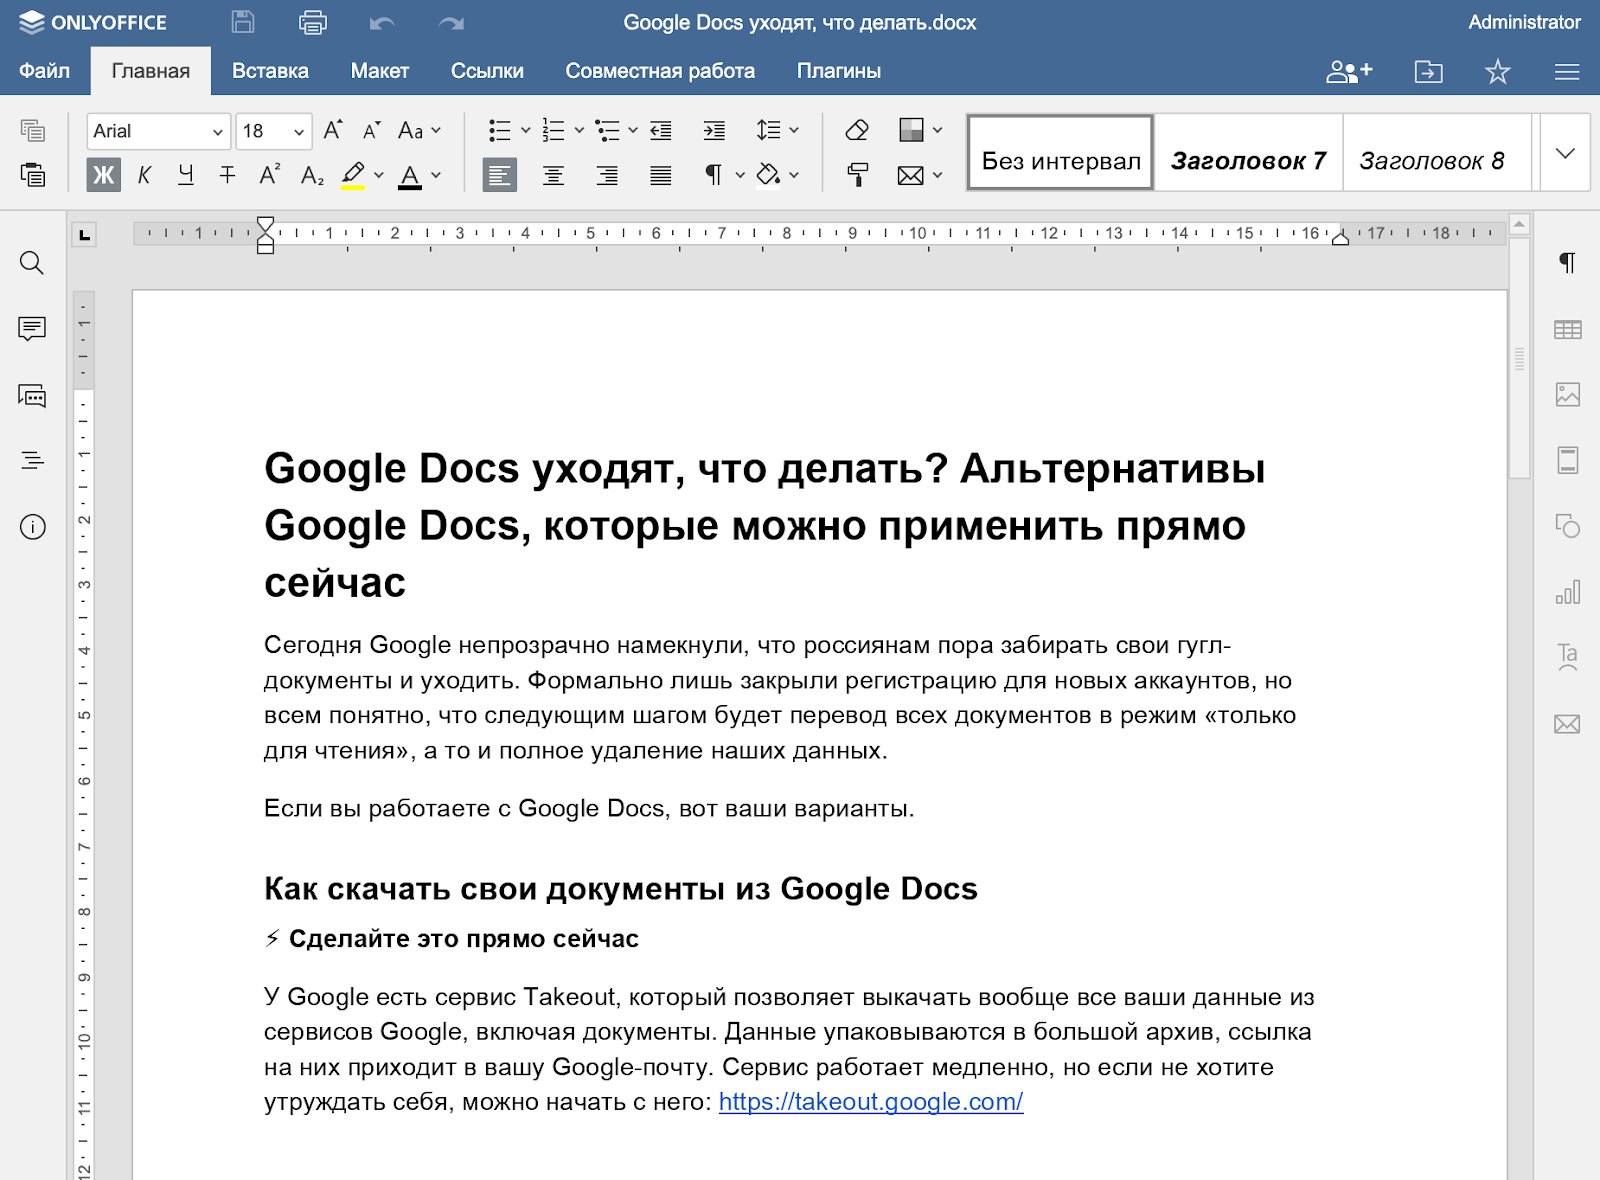Open the Файл menu tab
1600x1180 pixels.
click(x=45, y=71)
